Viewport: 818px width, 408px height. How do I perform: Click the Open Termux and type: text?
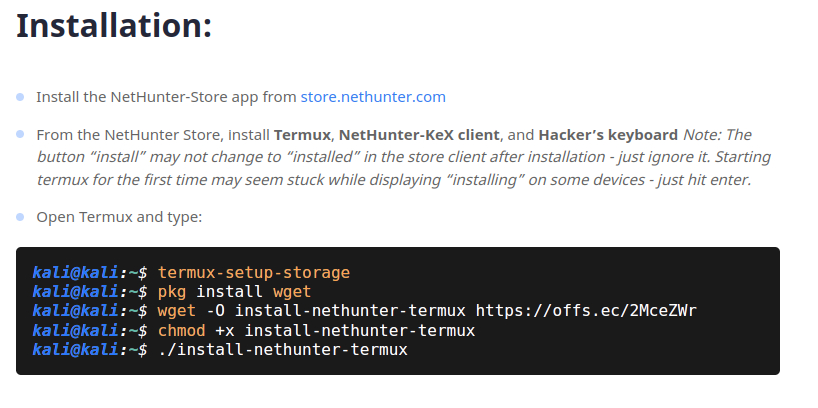[119, 217]
